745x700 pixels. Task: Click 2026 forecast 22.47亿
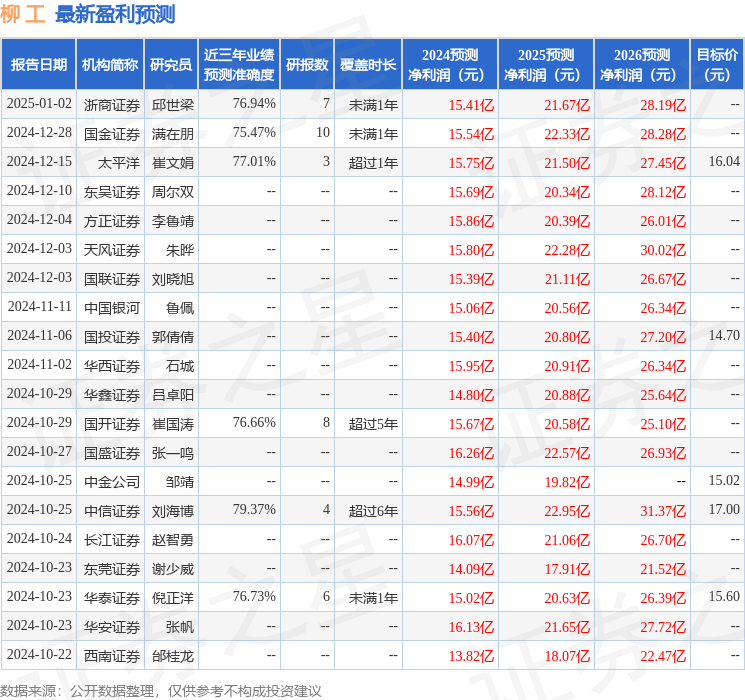tap(663, 656)
